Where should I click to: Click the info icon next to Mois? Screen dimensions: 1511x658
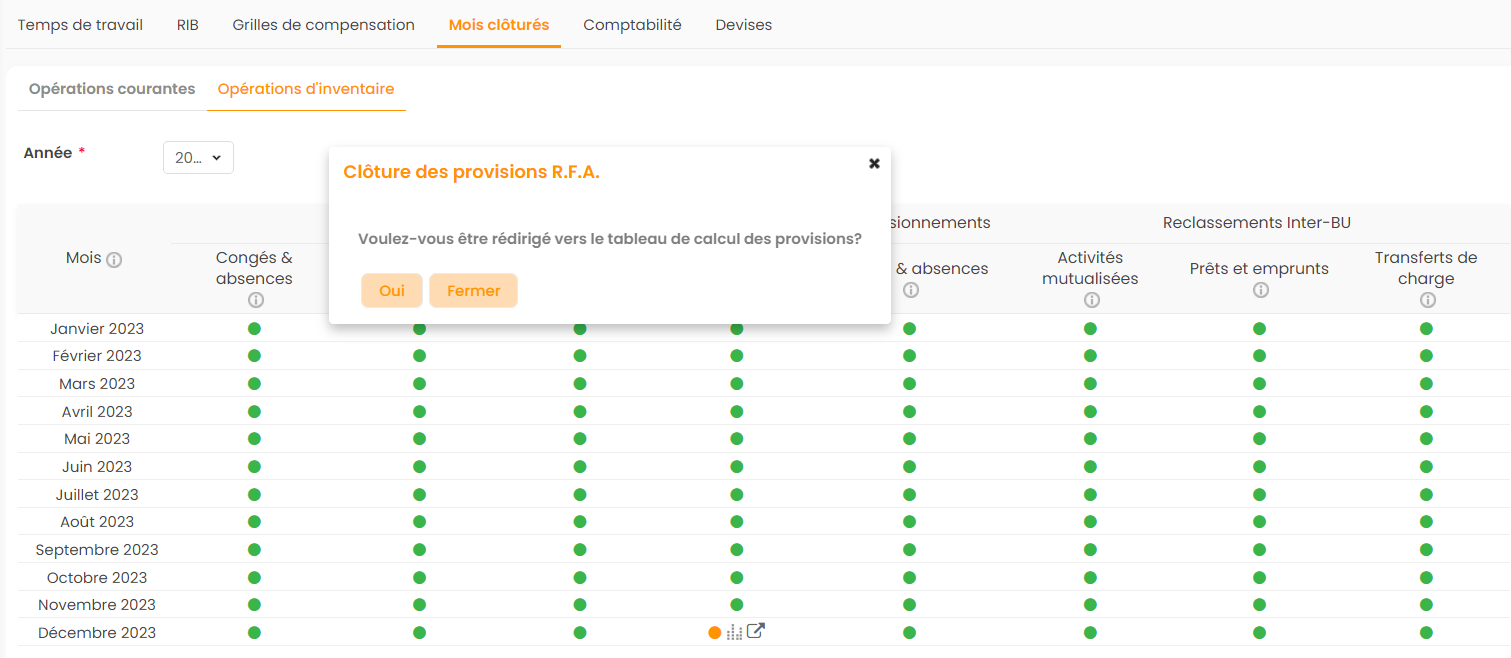[x=114, y=260]
